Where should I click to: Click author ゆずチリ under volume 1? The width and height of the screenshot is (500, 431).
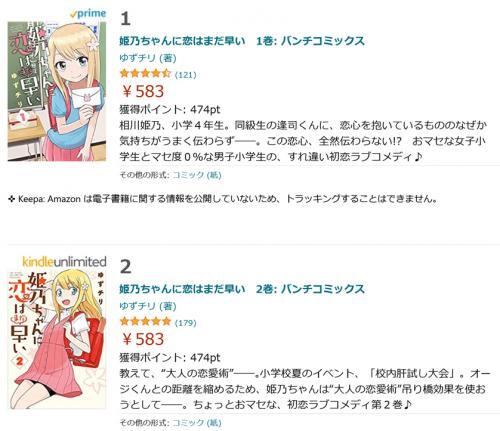[x=148, y=58]
